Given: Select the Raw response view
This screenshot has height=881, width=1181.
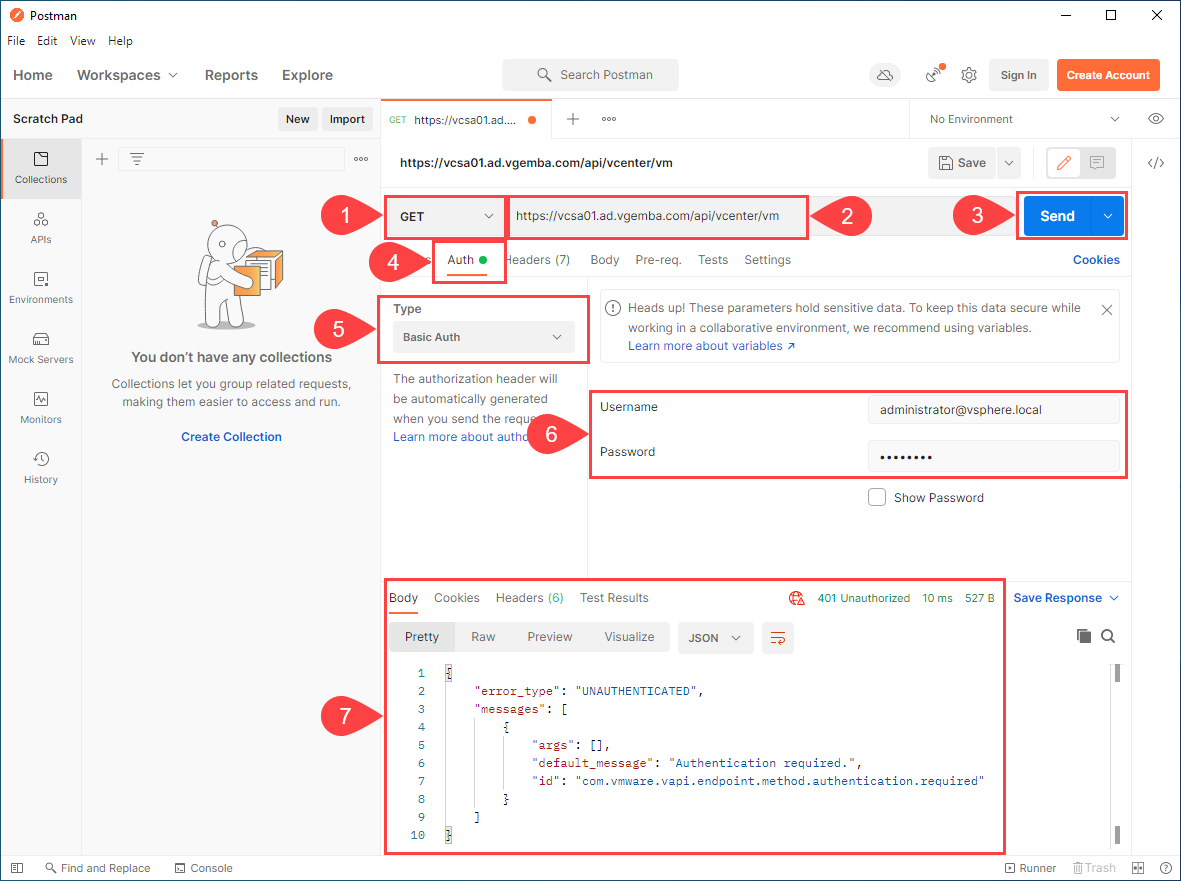Looking at the screenshot, I should 483,637.
